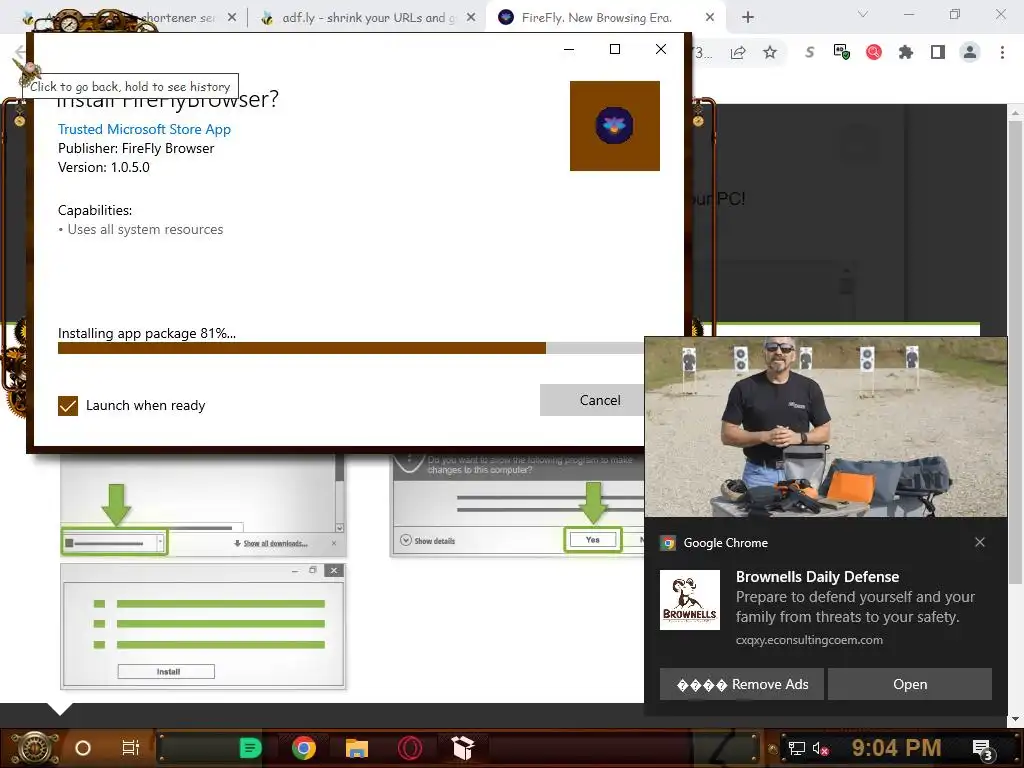The height and width of the screenshot is (768, 1024).
Task: Bookmark this page with the star icon
Action: pos(770,53)
